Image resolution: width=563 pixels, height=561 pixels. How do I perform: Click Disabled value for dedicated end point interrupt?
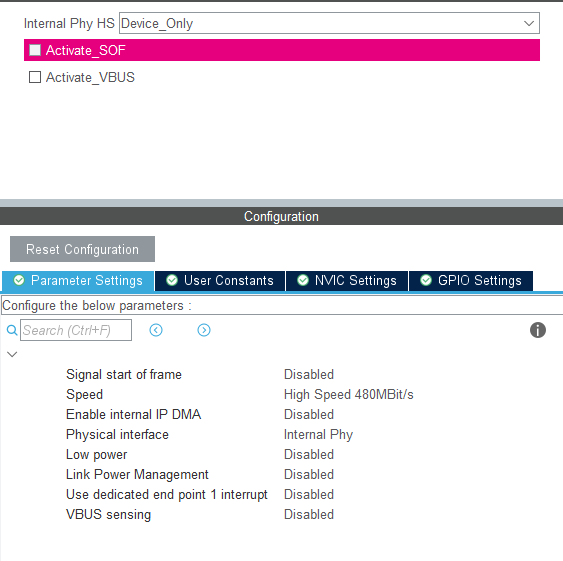coord(309,495)
